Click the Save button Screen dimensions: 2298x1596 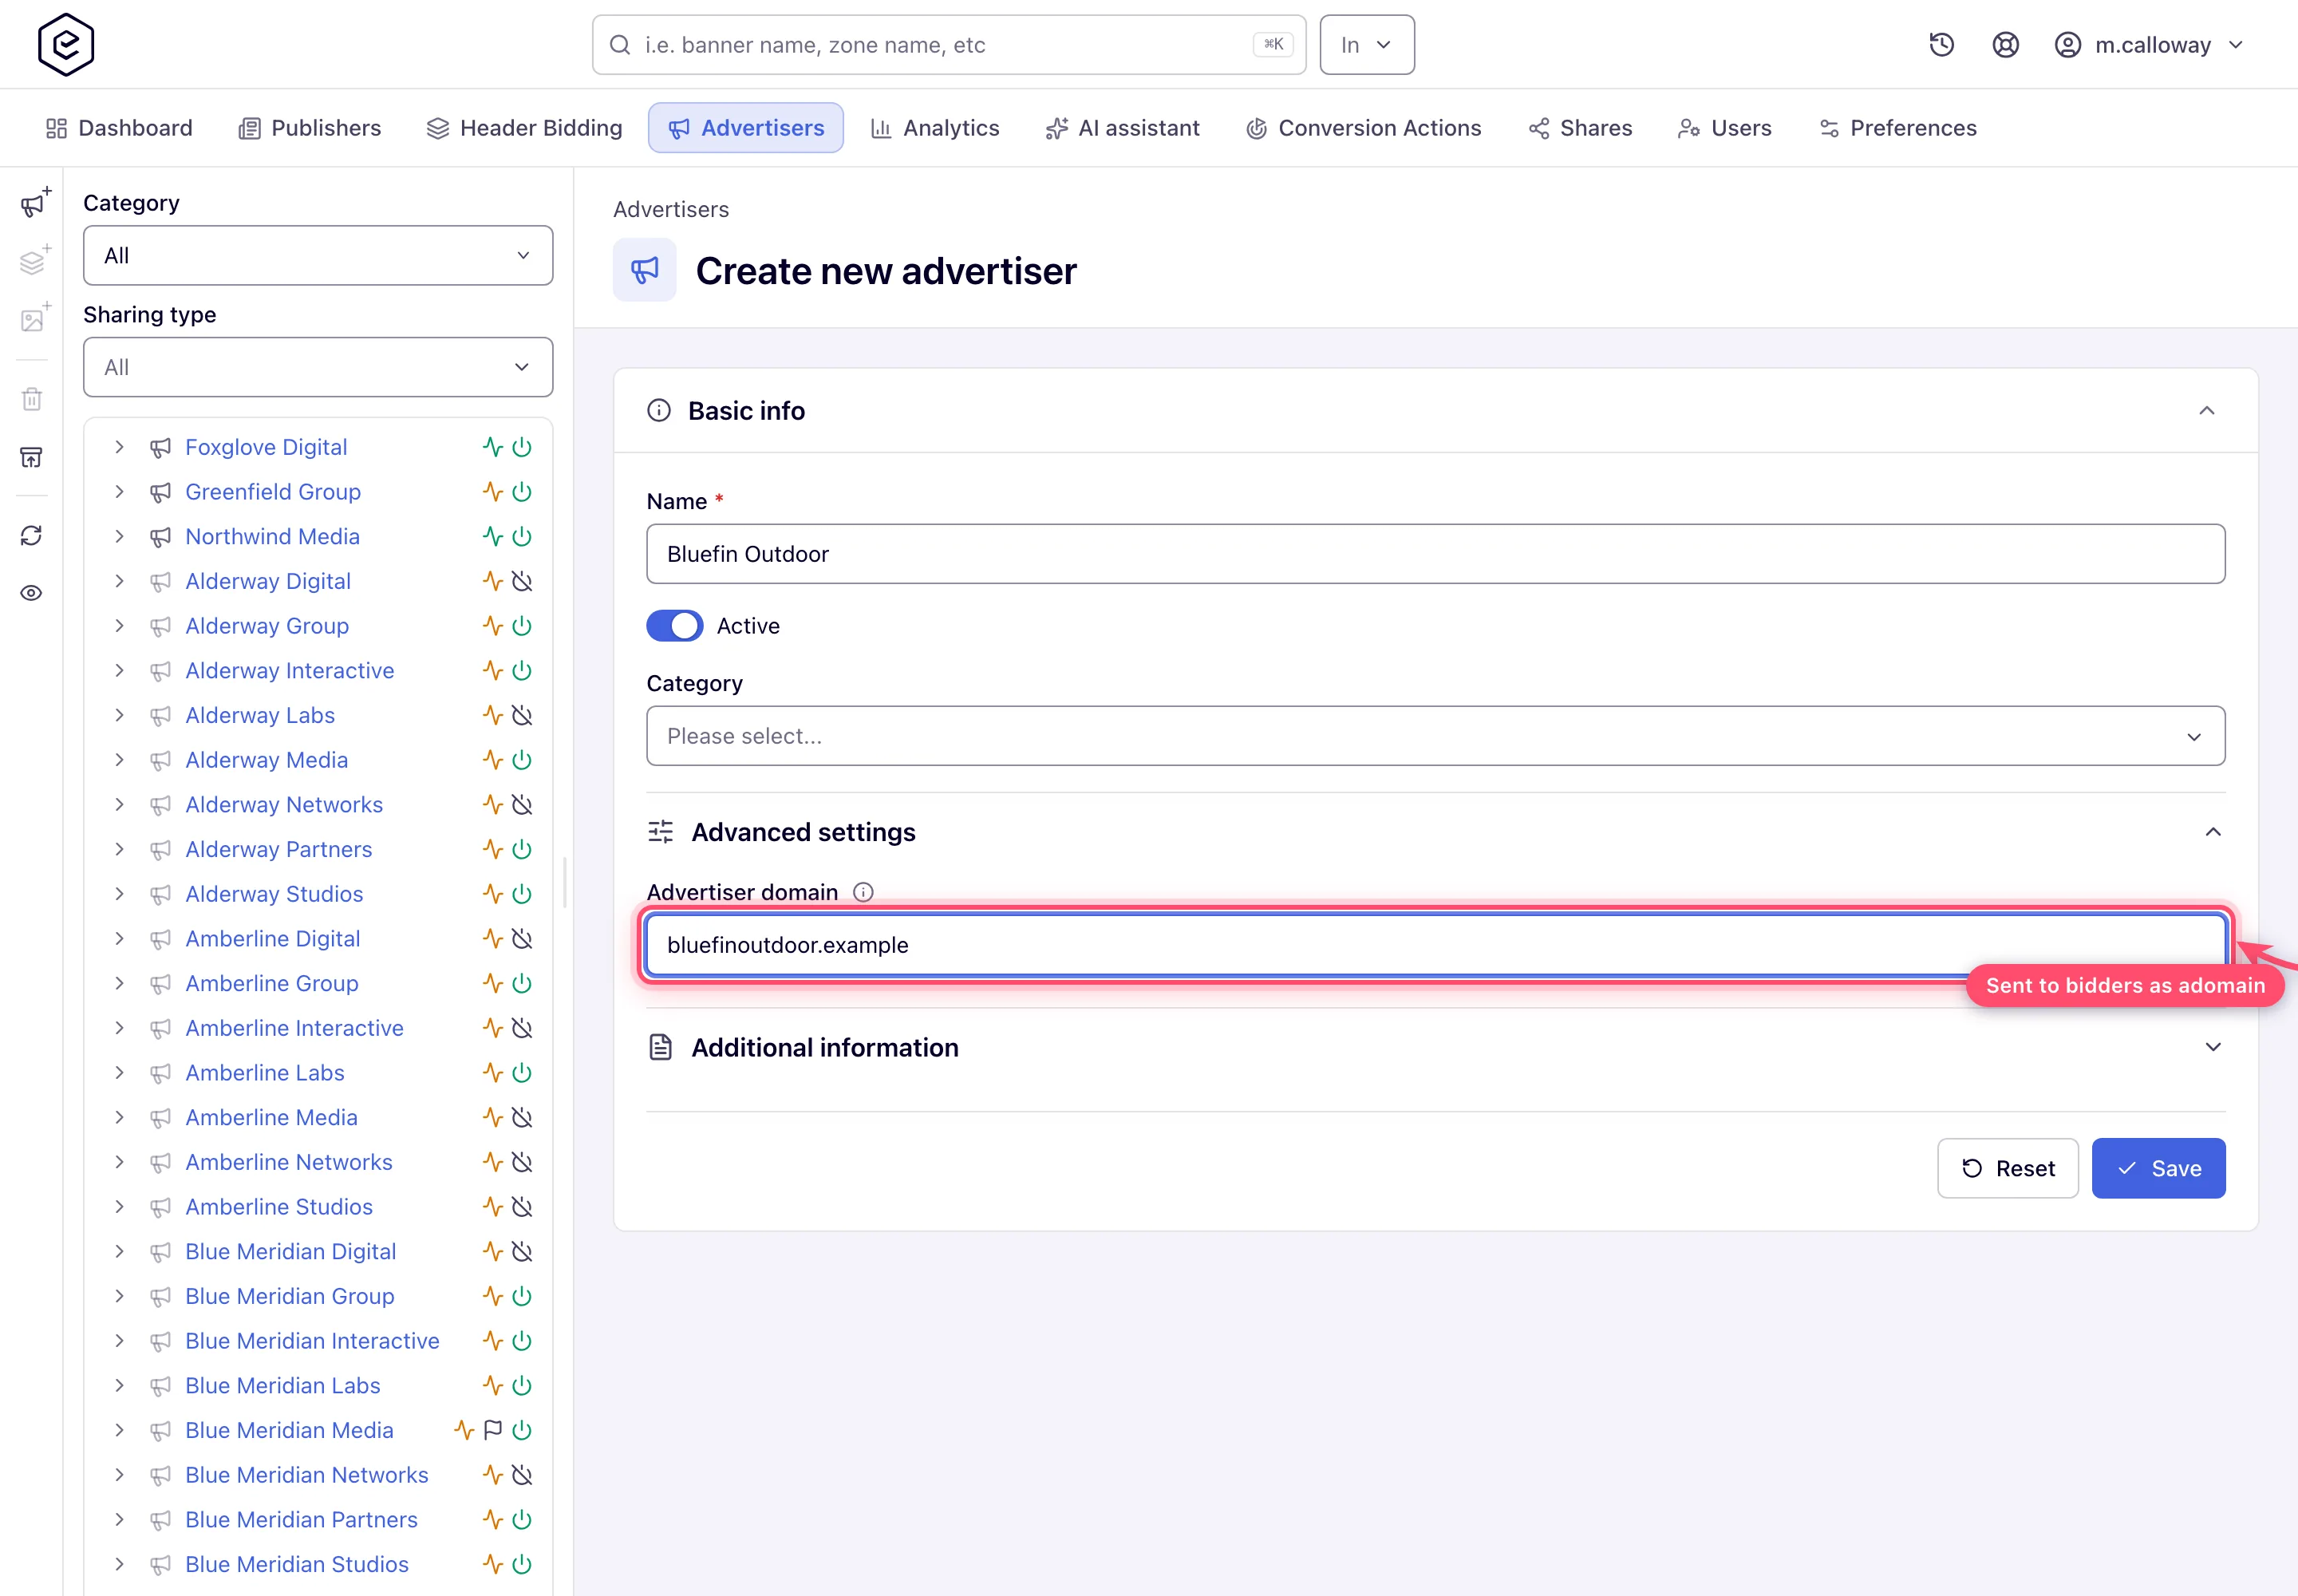point(2158,1168)
